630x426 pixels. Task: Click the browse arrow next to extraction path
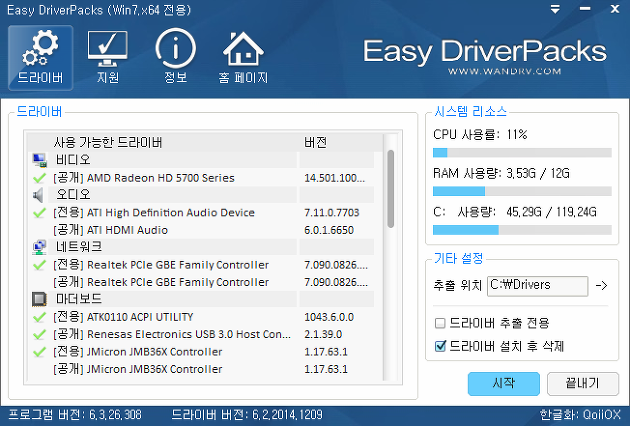pos(601,286)
